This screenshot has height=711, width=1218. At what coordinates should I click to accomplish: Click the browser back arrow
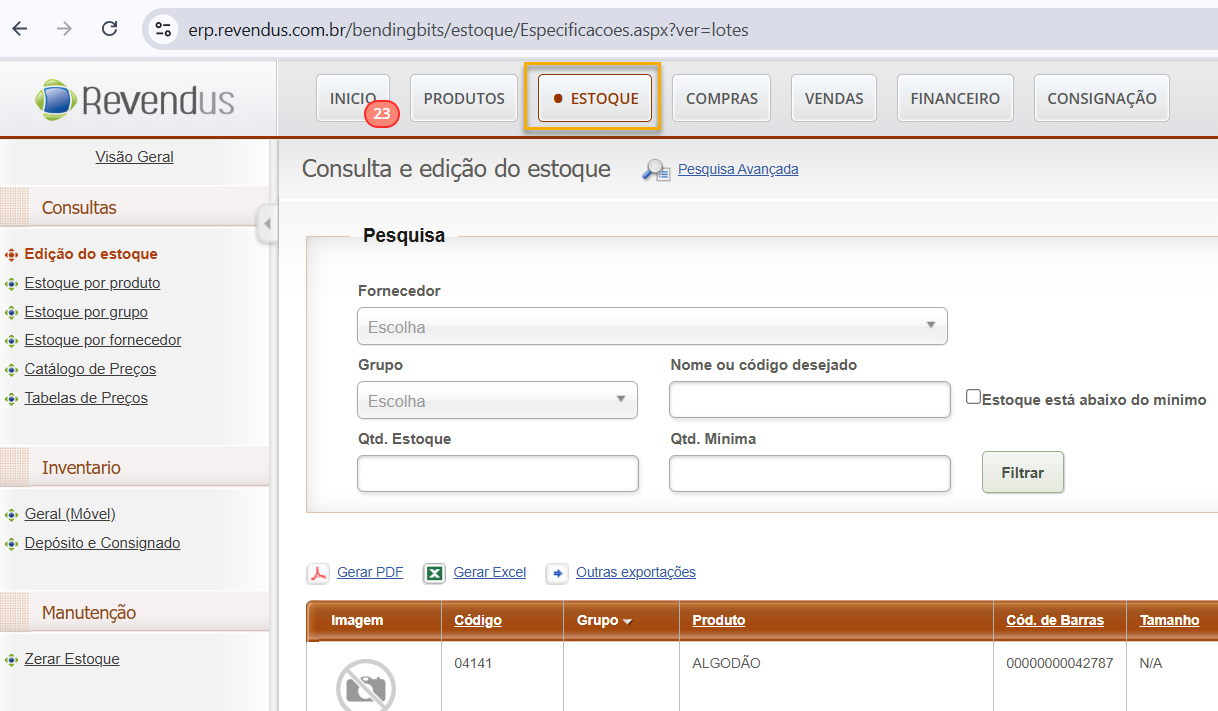(20, 29)
